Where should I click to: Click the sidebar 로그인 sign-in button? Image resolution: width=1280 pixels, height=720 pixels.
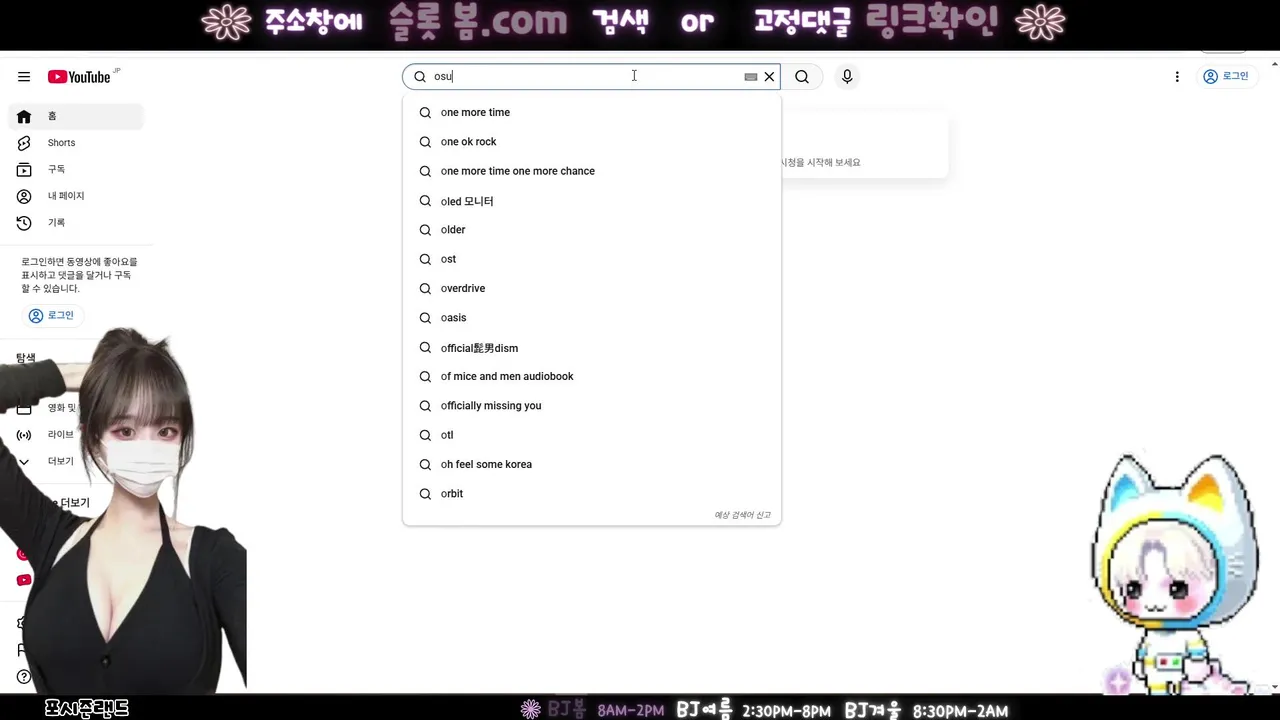(52, 315)
